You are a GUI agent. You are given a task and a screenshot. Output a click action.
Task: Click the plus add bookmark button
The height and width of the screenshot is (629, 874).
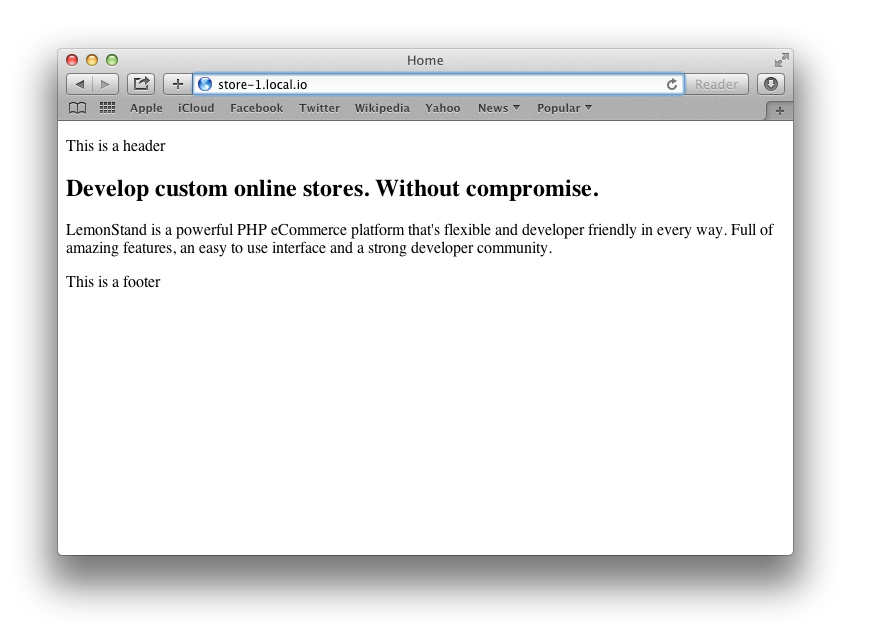177,84
